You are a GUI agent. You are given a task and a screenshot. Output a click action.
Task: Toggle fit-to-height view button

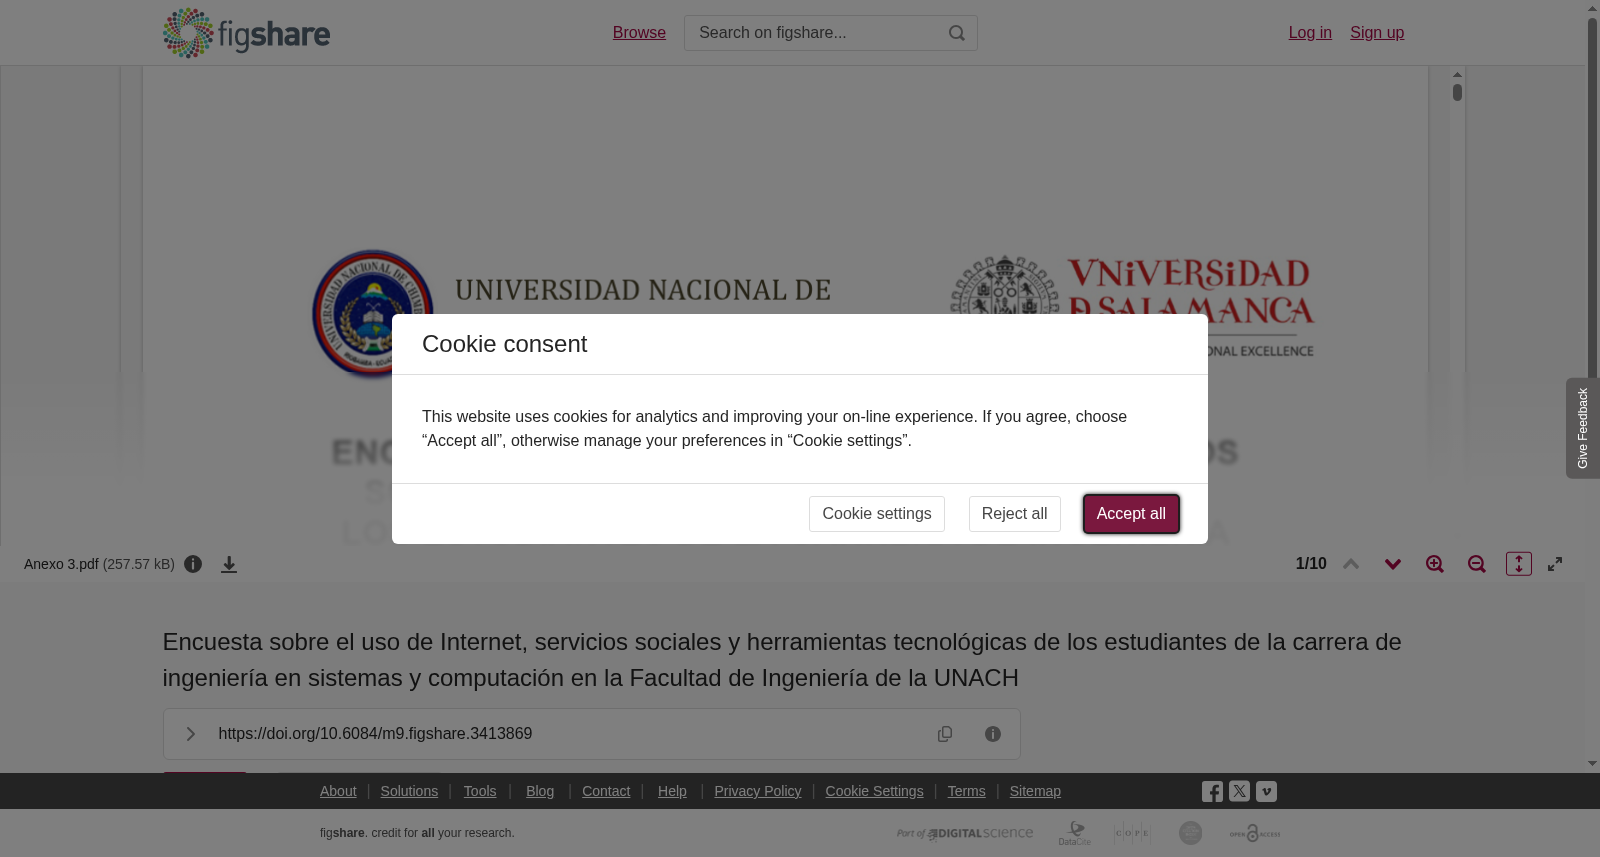[1519, 564]
